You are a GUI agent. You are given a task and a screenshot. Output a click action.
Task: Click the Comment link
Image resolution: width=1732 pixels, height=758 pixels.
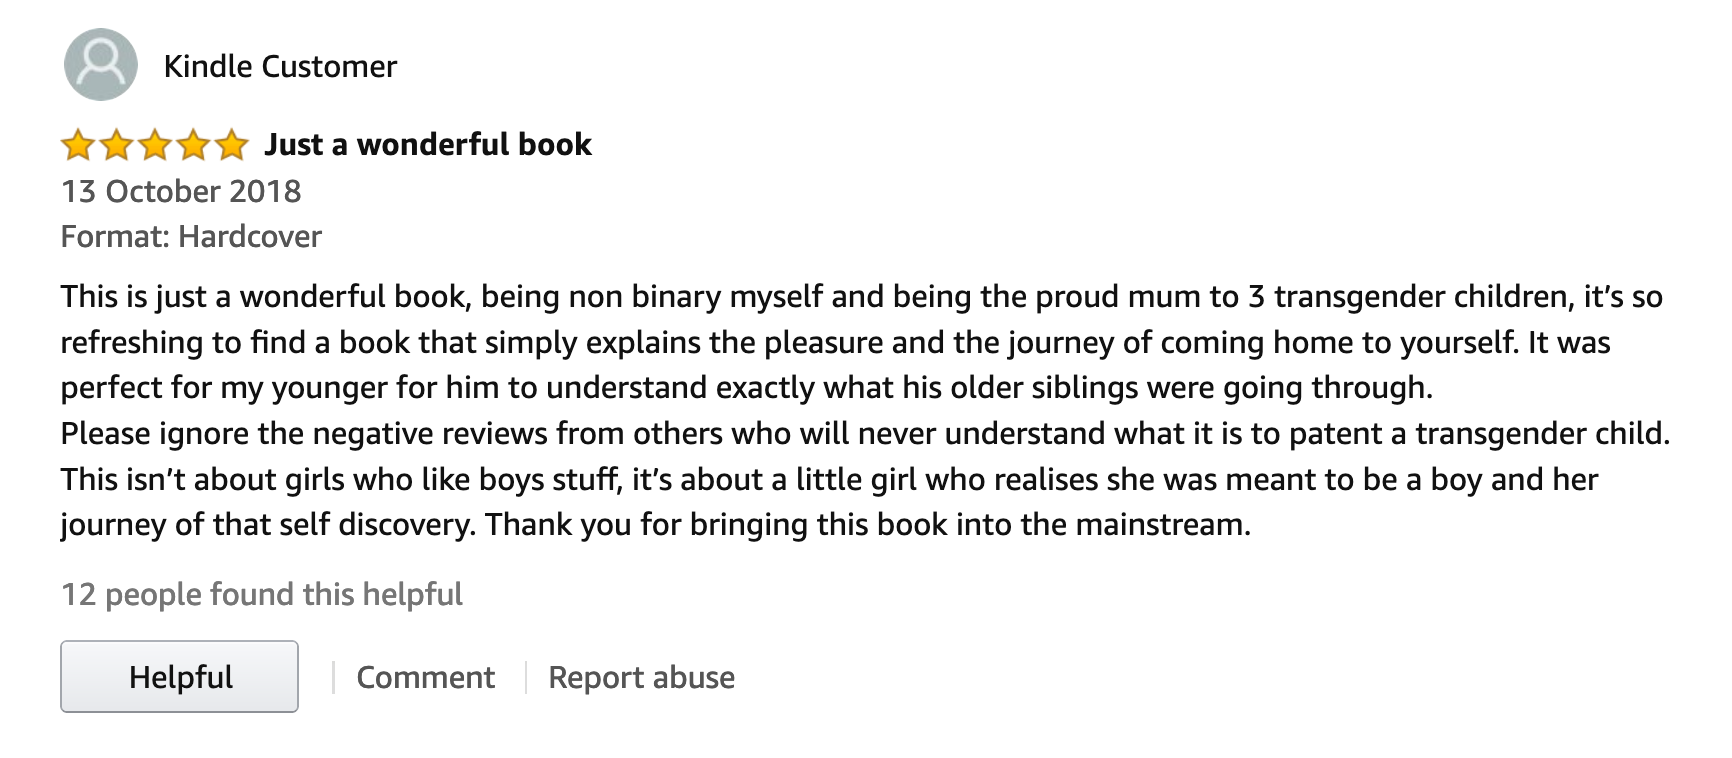pyautogui.click(x=425, y=677)
